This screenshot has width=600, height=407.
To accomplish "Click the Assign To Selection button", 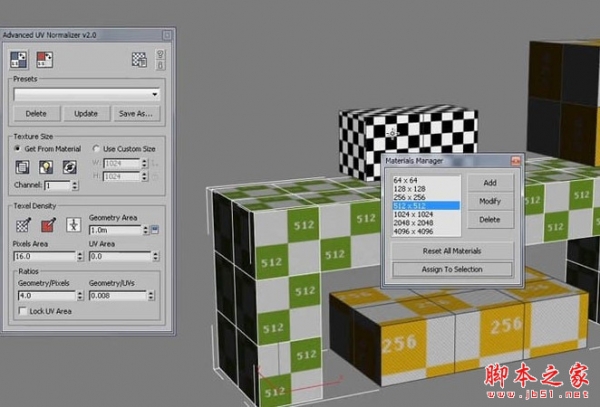I will pos(452,269).
